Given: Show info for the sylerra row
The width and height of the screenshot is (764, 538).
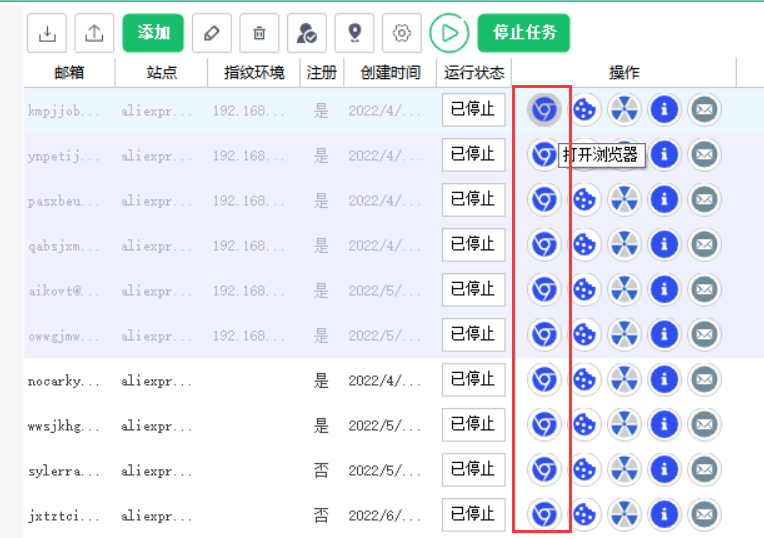Looking at the screenshot, I should pos(664,469).
